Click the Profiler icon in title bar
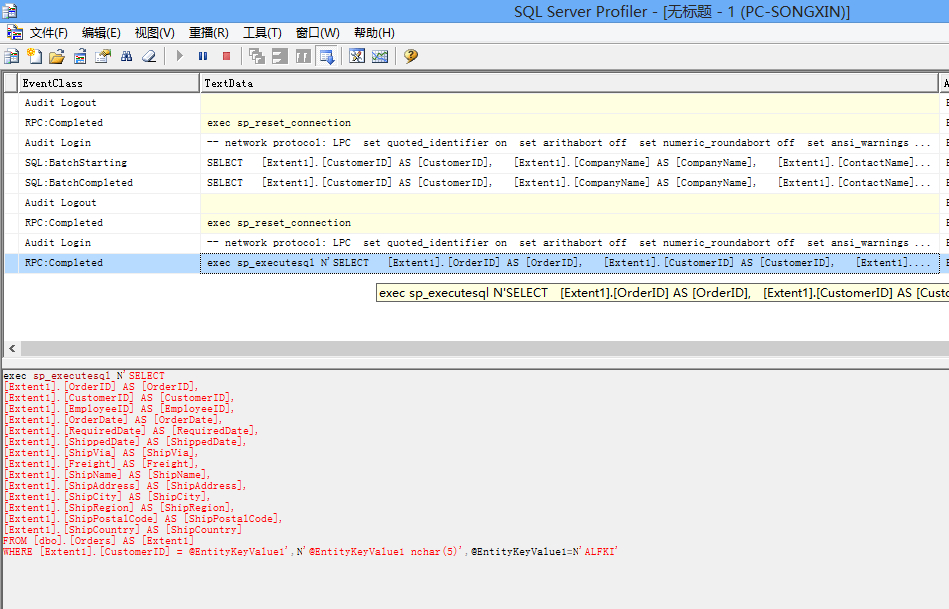The width and height of the screenshot is (949, 609). pyautogui.click(x=9, y=11)
